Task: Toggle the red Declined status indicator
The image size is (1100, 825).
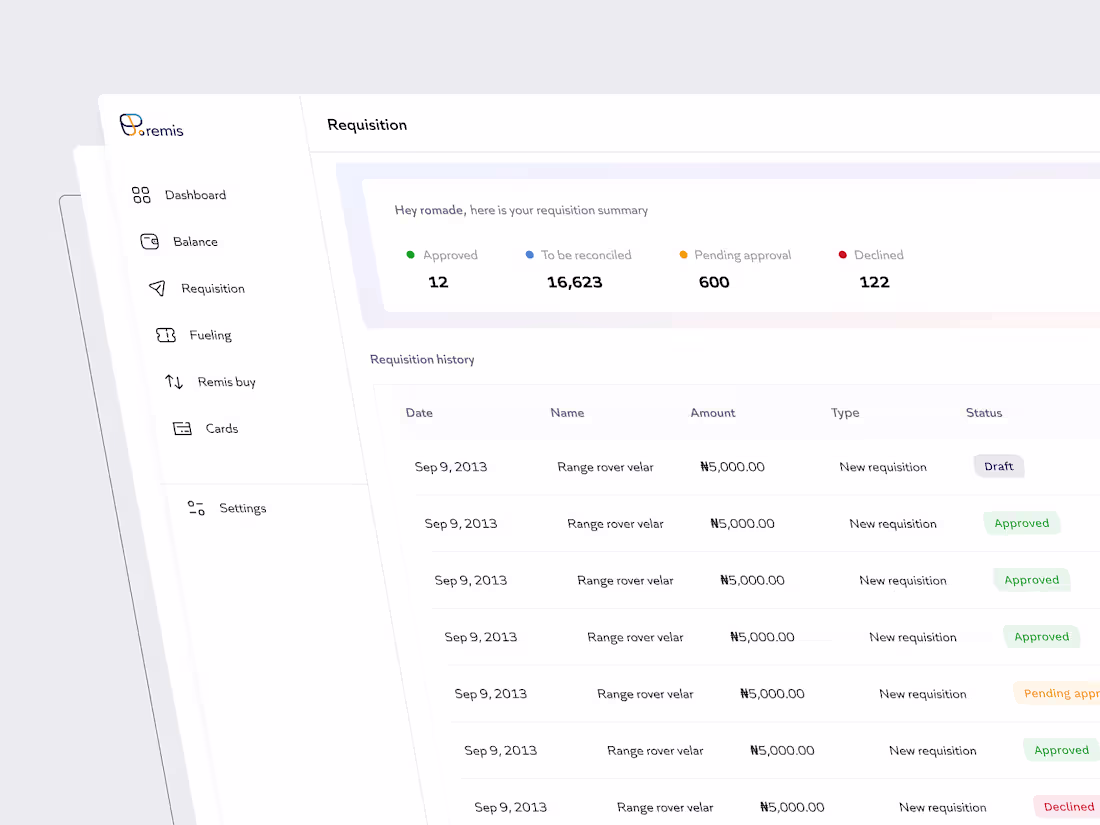Action: pyautogui.click(x=841, y=255)
